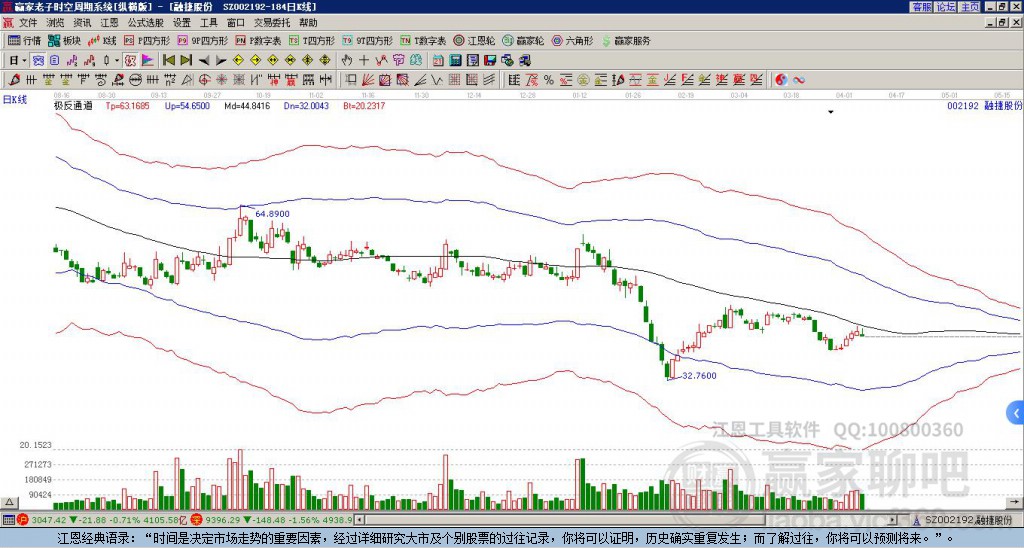Image resolution: width=1024 pixels, height=548 pixels.
Task: Toggle the 权 adjustment button
Action: (x=130, y=60)
